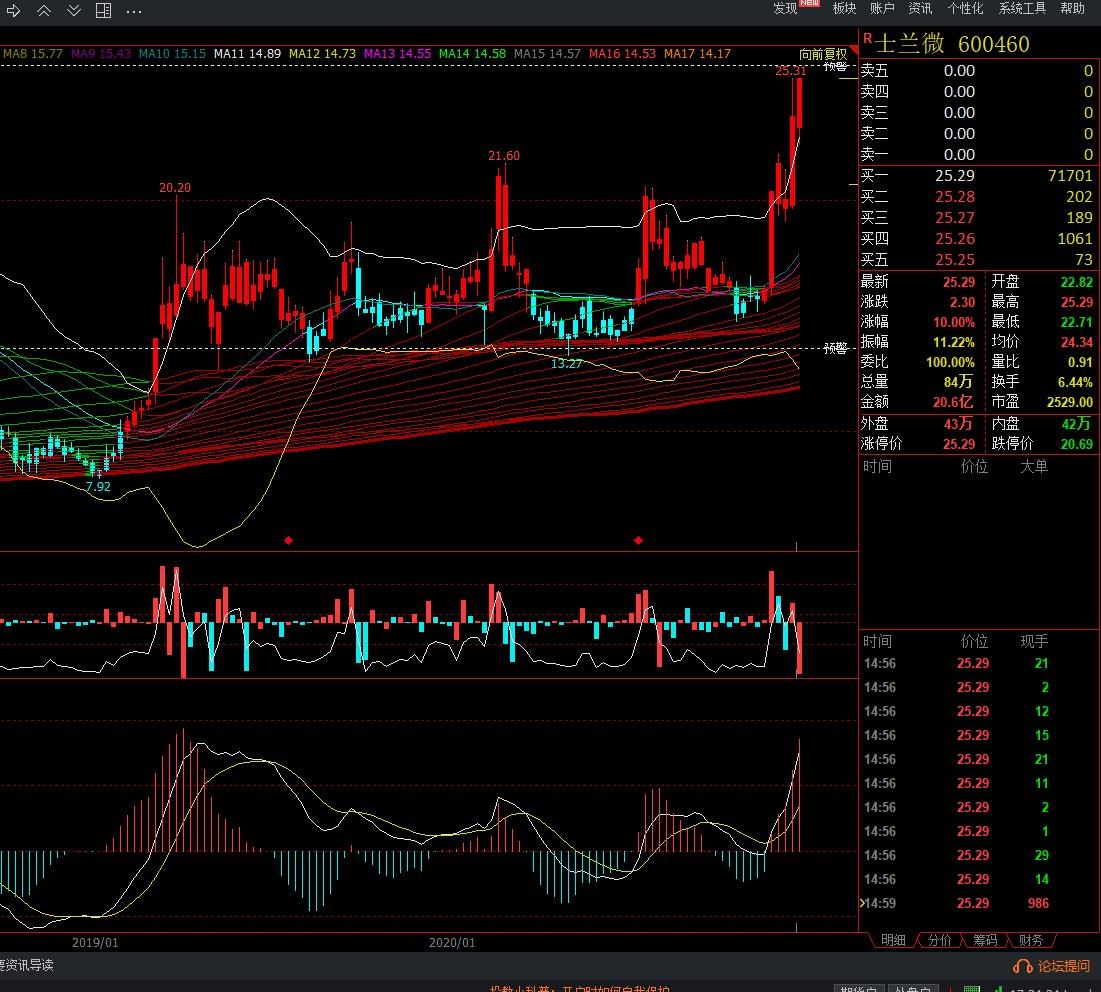The width and height of the screenshot is (1101, 992).
Task: Open the three-dot more options icon
Action: tap(133, 11)
